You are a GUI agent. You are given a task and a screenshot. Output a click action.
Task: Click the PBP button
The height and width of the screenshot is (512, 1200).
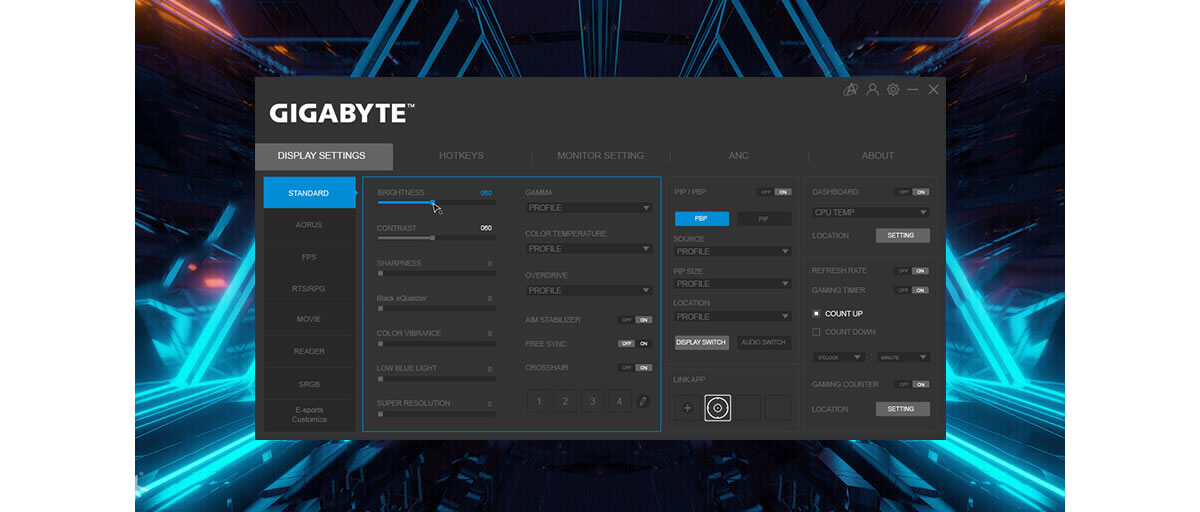(x=702, y=218)
